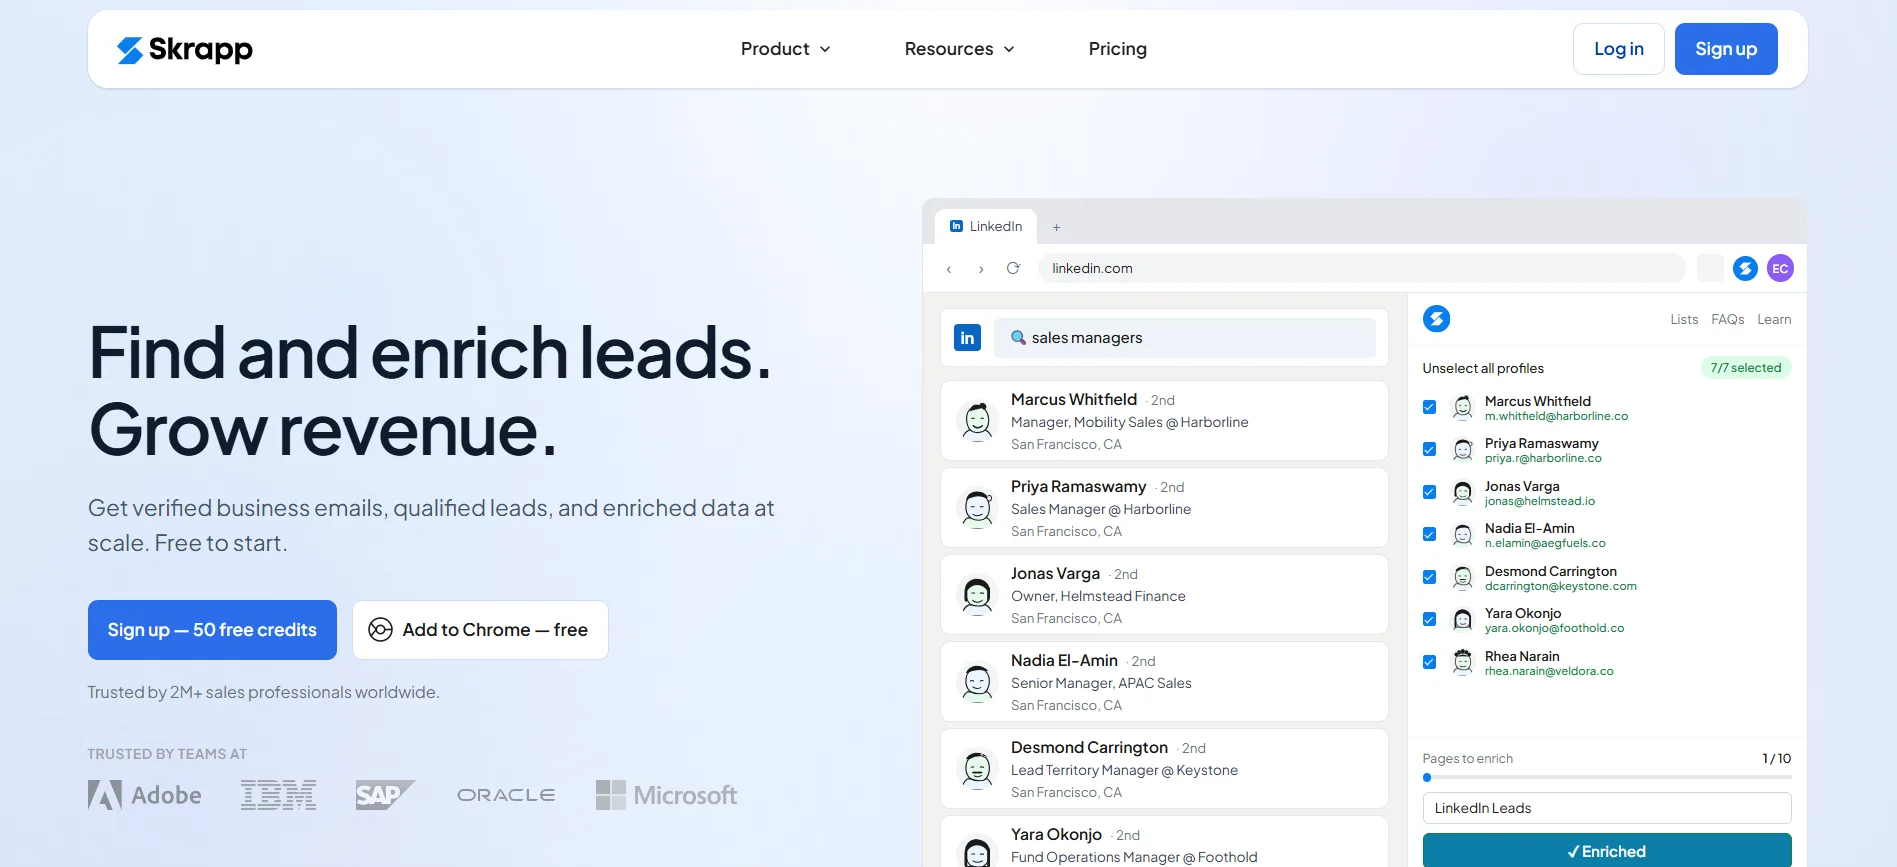Open the Skrapp extension icon in toolbar

1745,268
